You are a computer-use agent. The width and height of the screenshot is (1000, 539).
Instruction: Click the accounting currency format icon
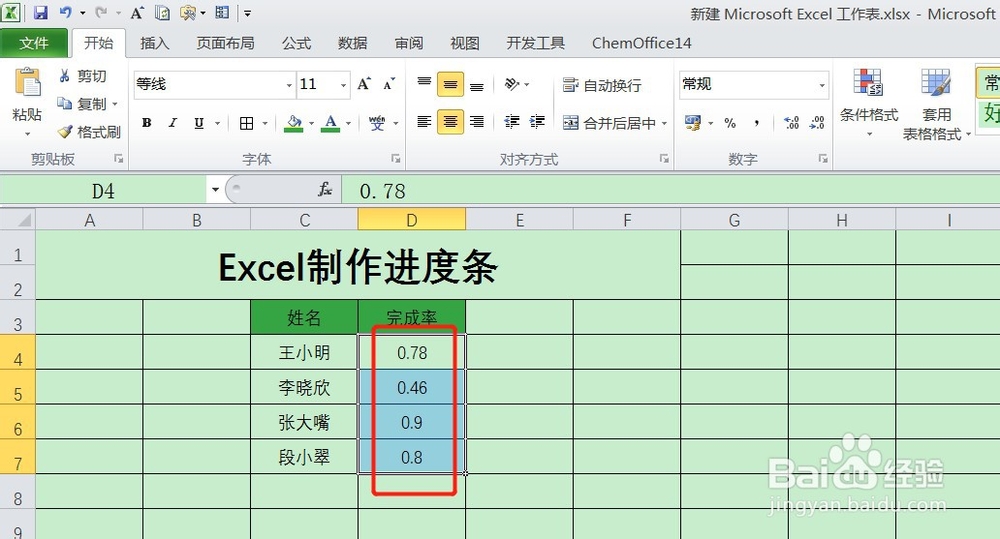pyautogui.click(x=693, y=123)
